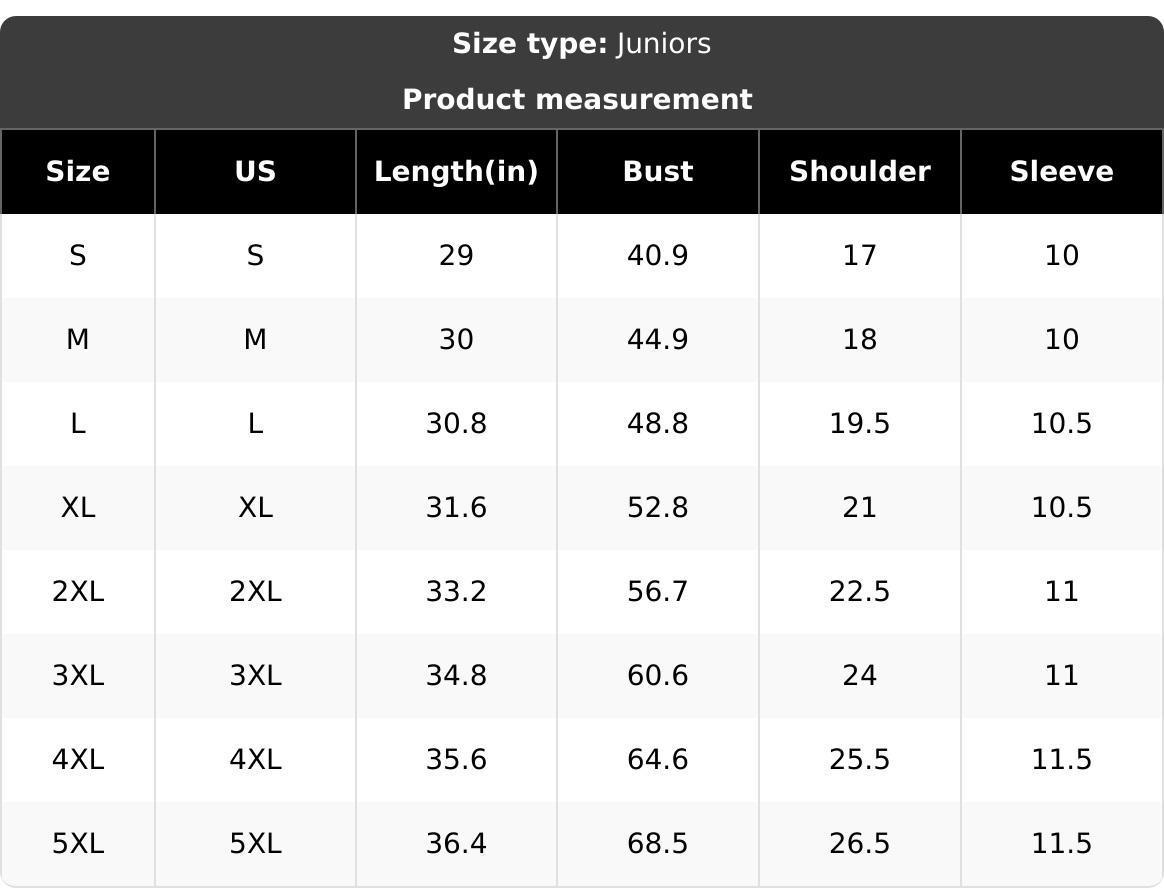Click the Size type Juniors label
The height and width of the screenshot is (888, 1164).
tap(581, 44)
